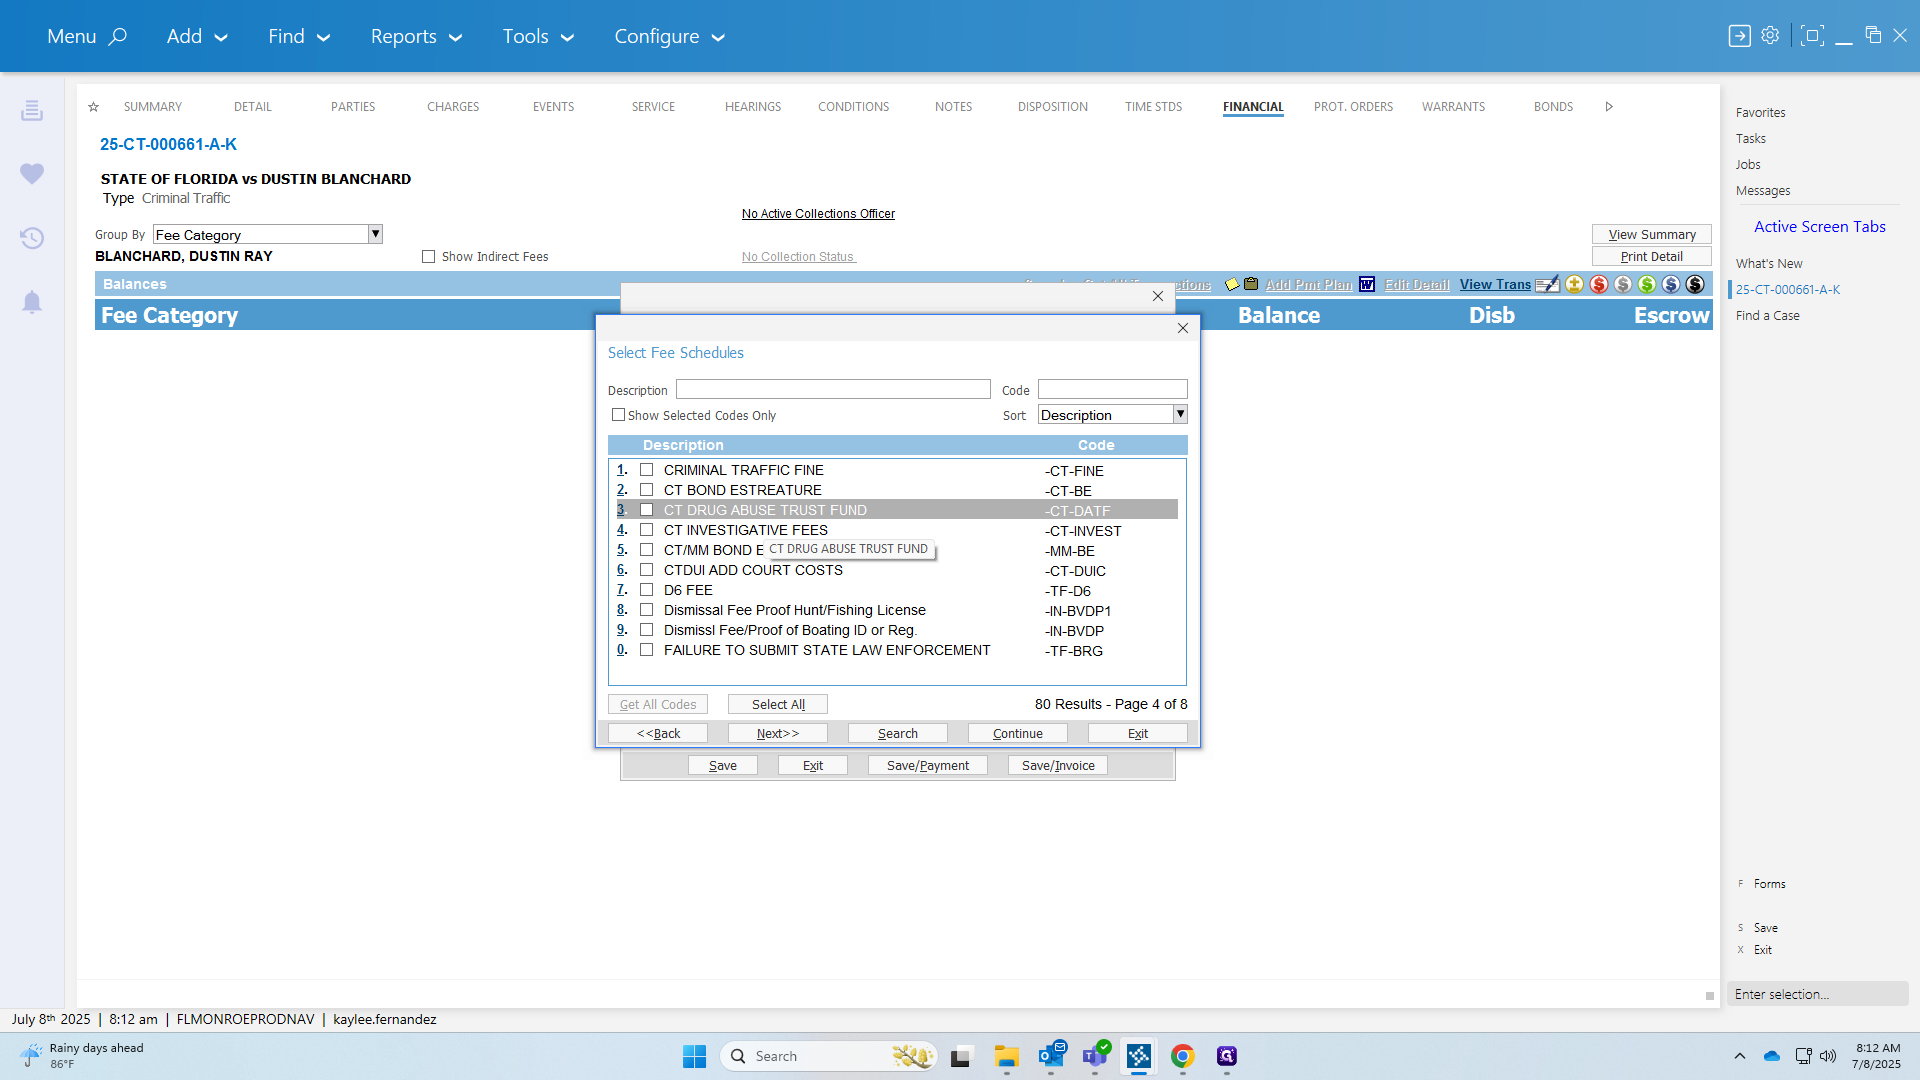Click the Save/Payment button
Screen dimensions: 1920x1080
[x=927, y=765]
